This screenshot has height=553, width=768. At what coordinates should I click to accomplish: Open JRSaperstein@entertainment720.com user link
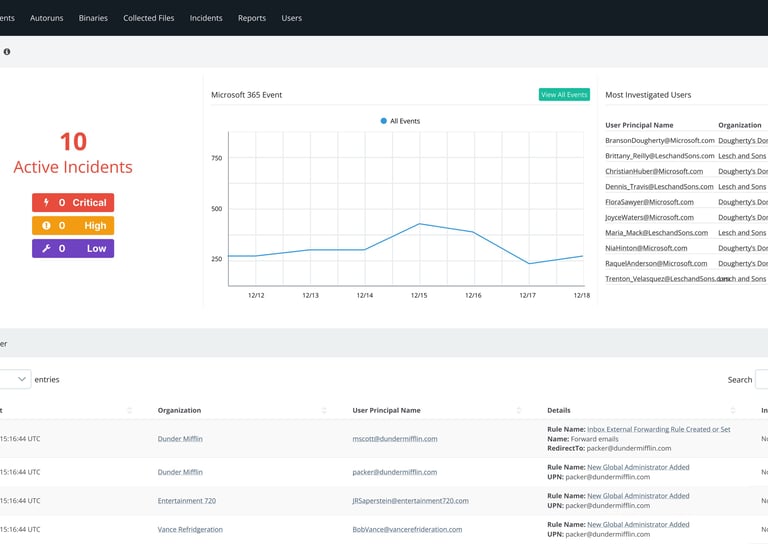coord(410,501)
